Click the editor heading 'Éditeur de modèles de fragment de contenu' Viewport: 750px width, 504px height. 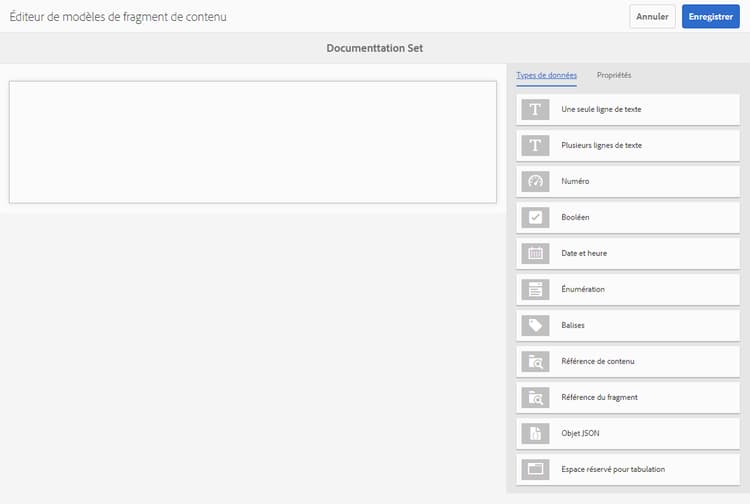[118, 17]
